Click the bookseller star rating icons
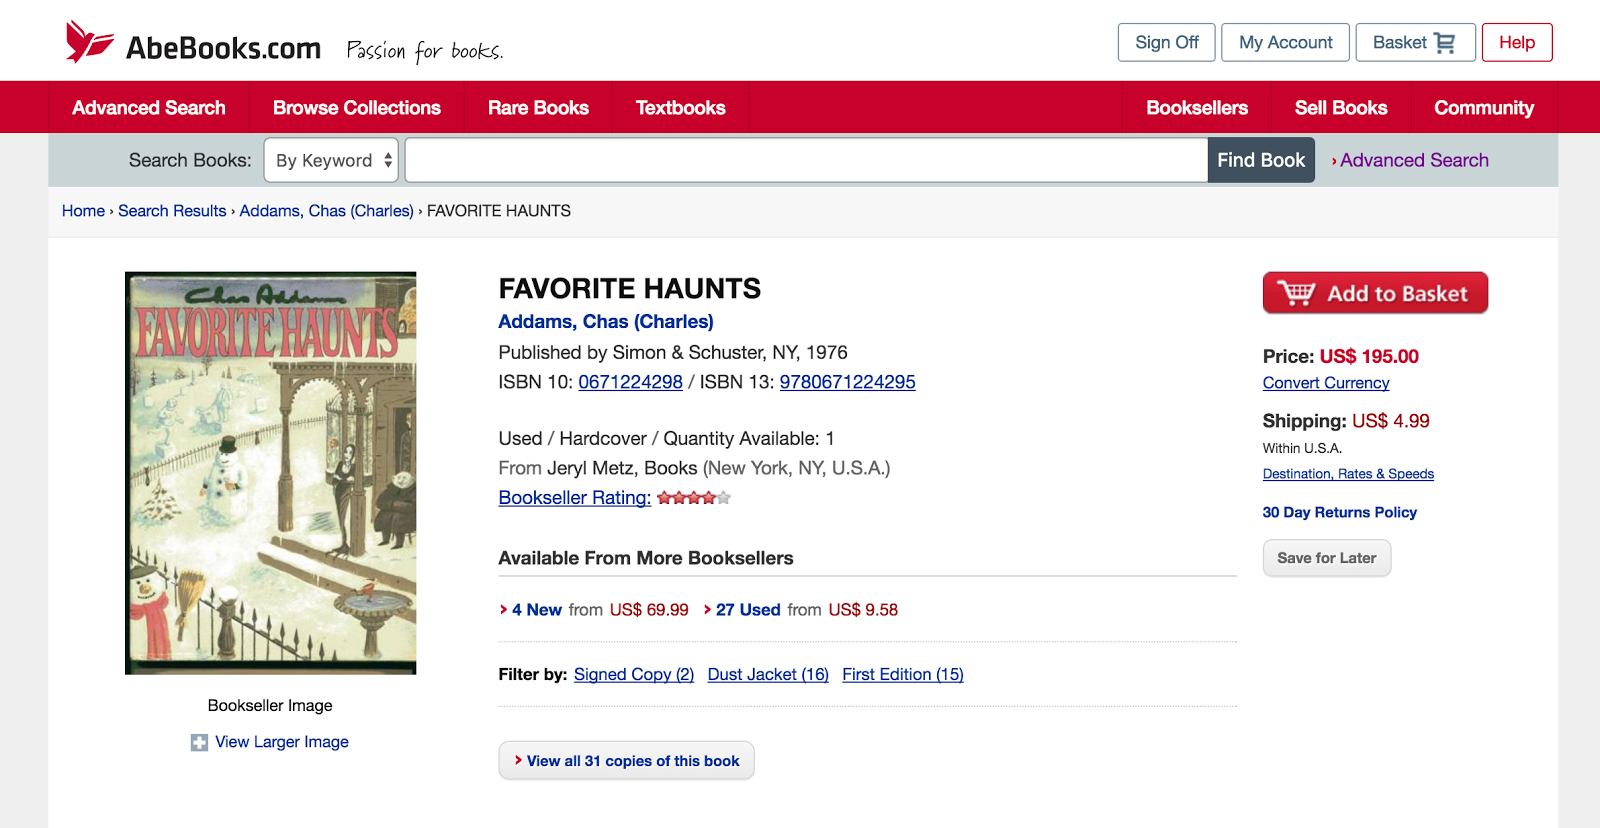This screenshot has height=828, width=1600. [x=694, y=498]
